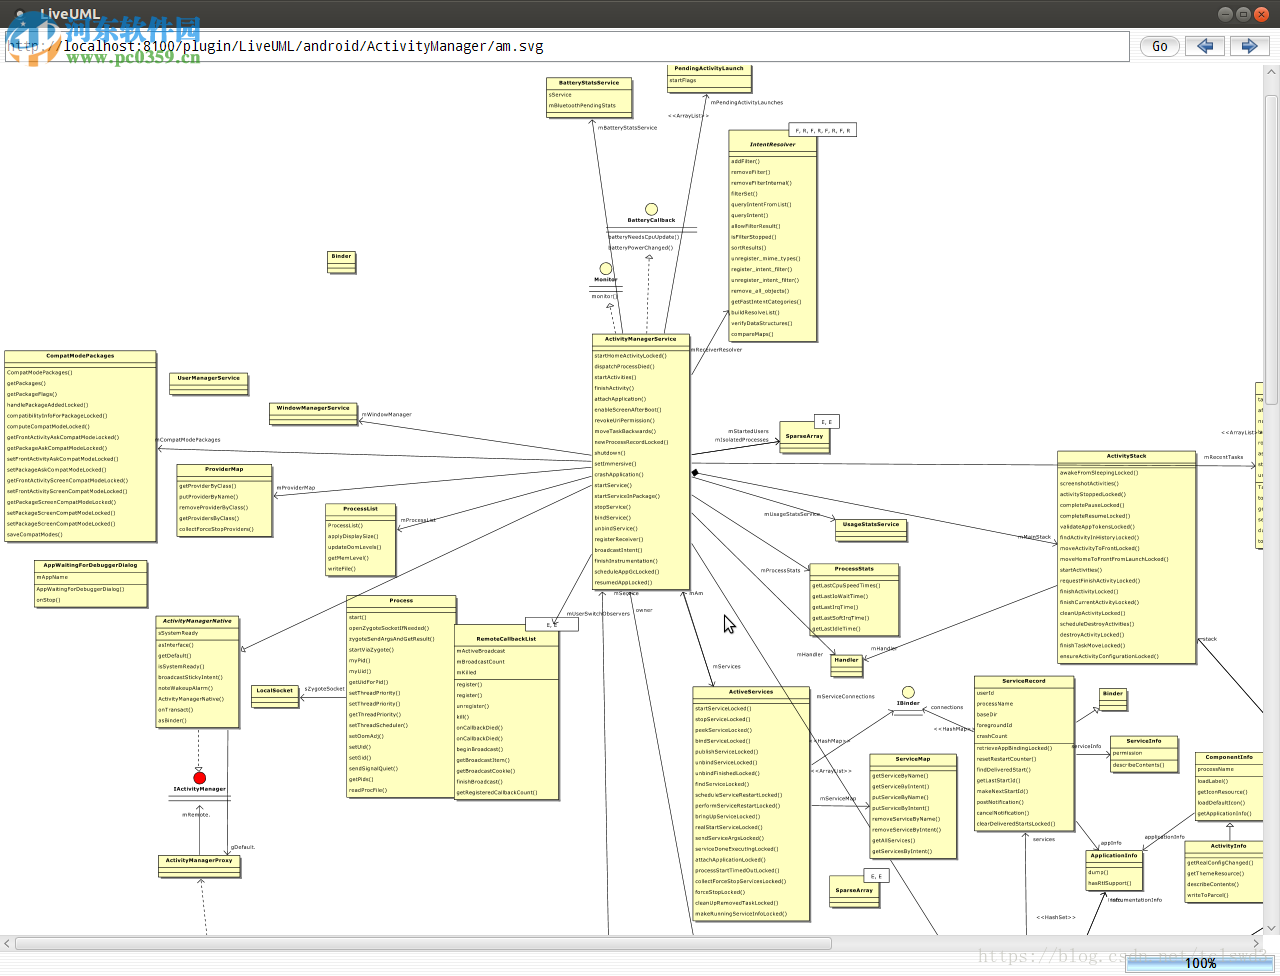
Task: Click the vertical scrollbar up arrow
Action: tap(1272, 72)
